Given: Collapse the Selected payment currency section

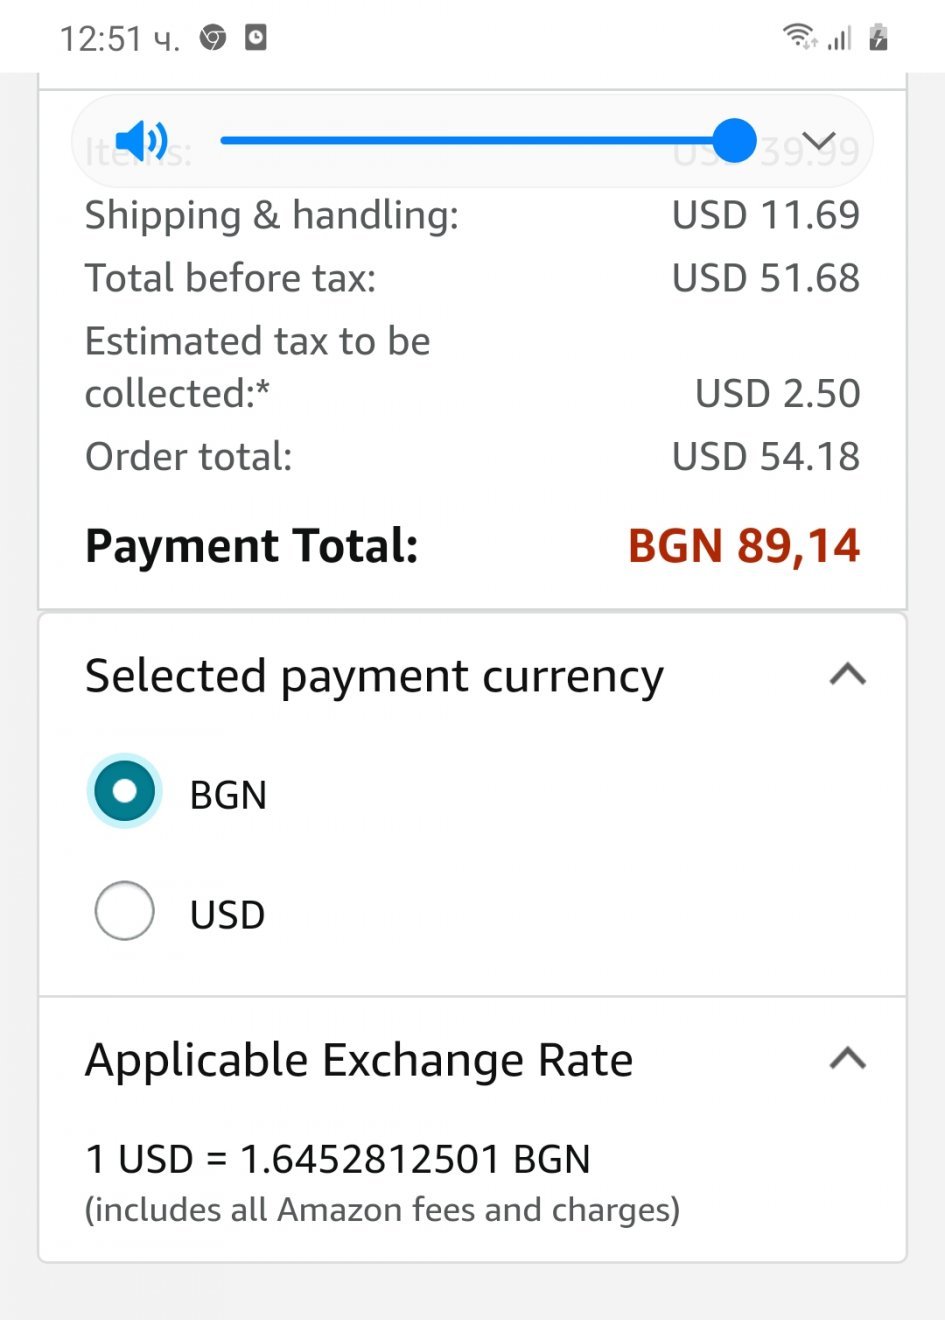Looking at the screenshot, I should (x=847, y=675).
